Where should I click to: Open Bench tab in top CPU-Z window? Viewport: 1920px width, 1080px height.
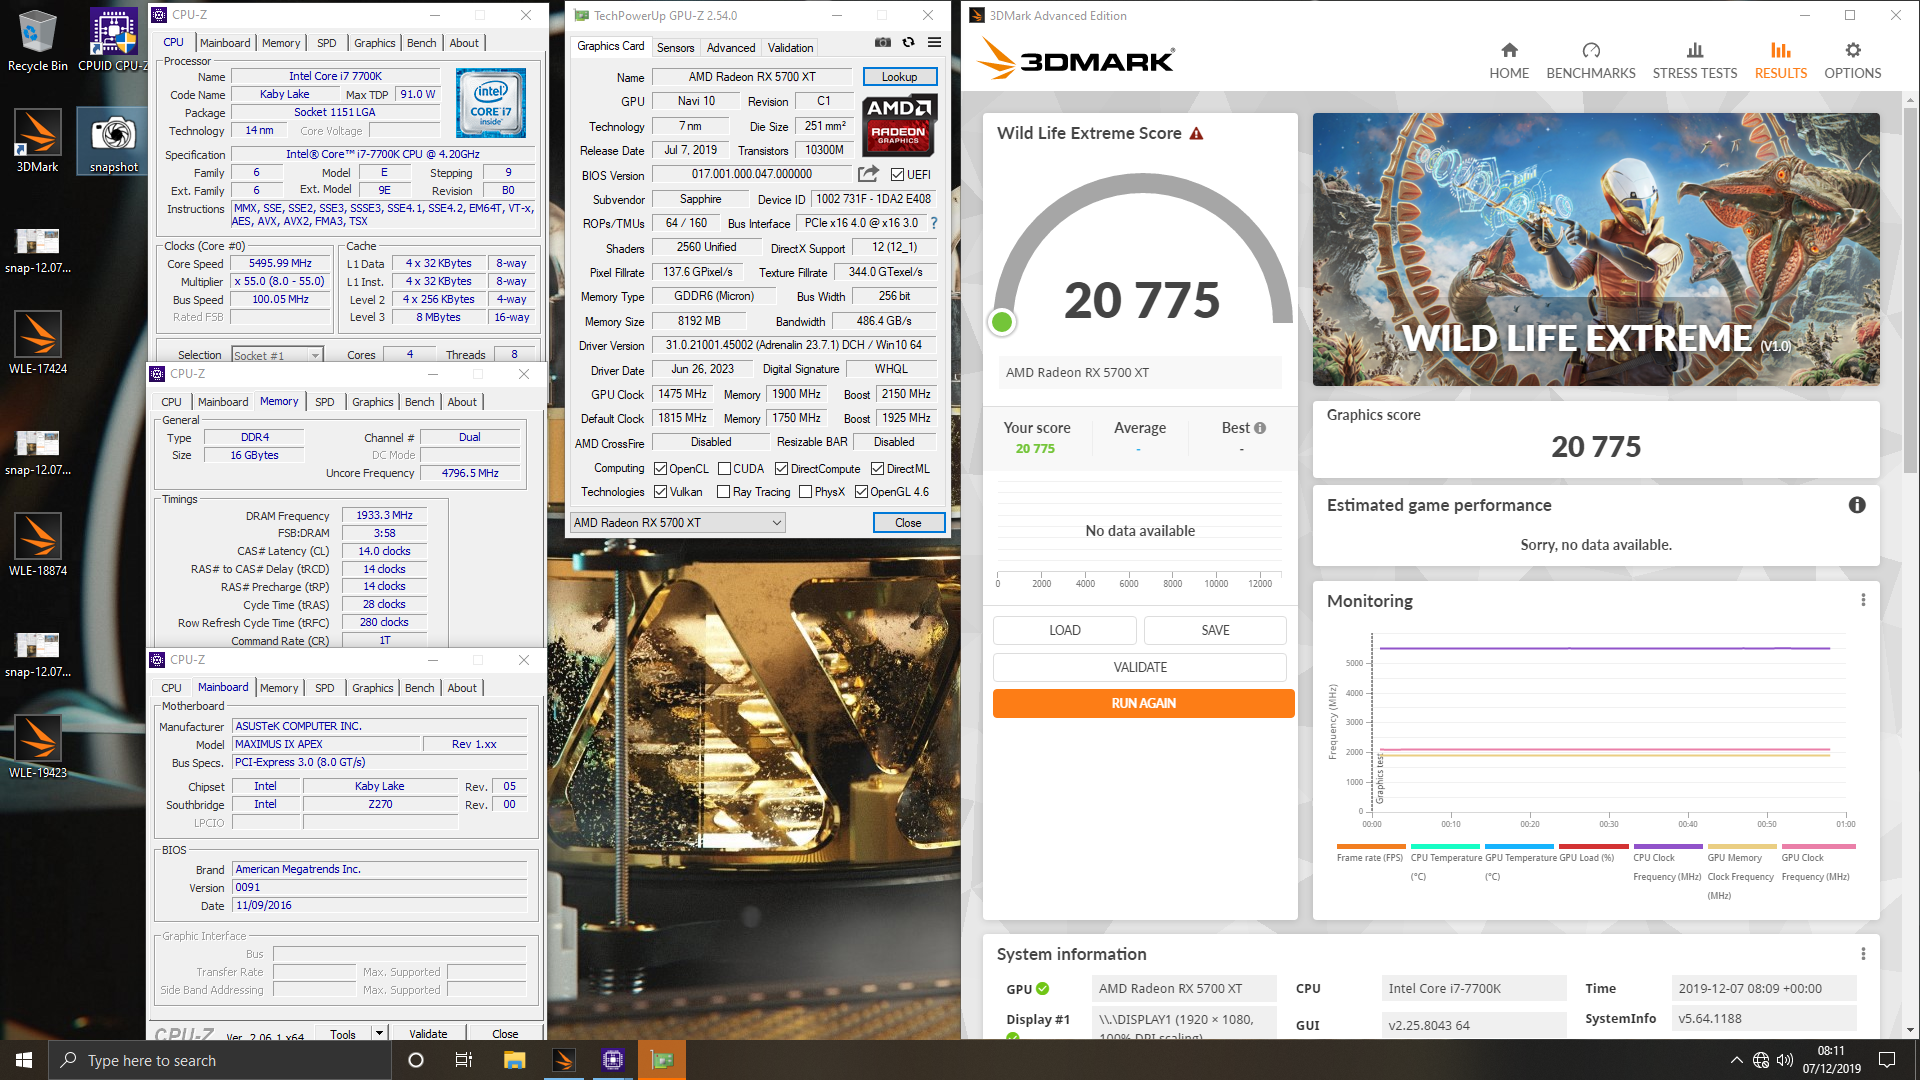(422, 43)
